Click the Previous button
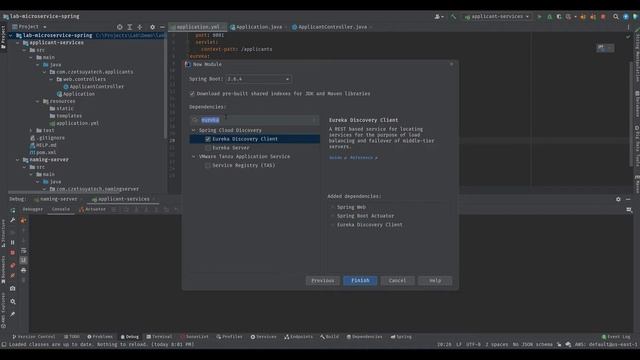Viewport: 640px width, 360px height. tap(322, 281)
